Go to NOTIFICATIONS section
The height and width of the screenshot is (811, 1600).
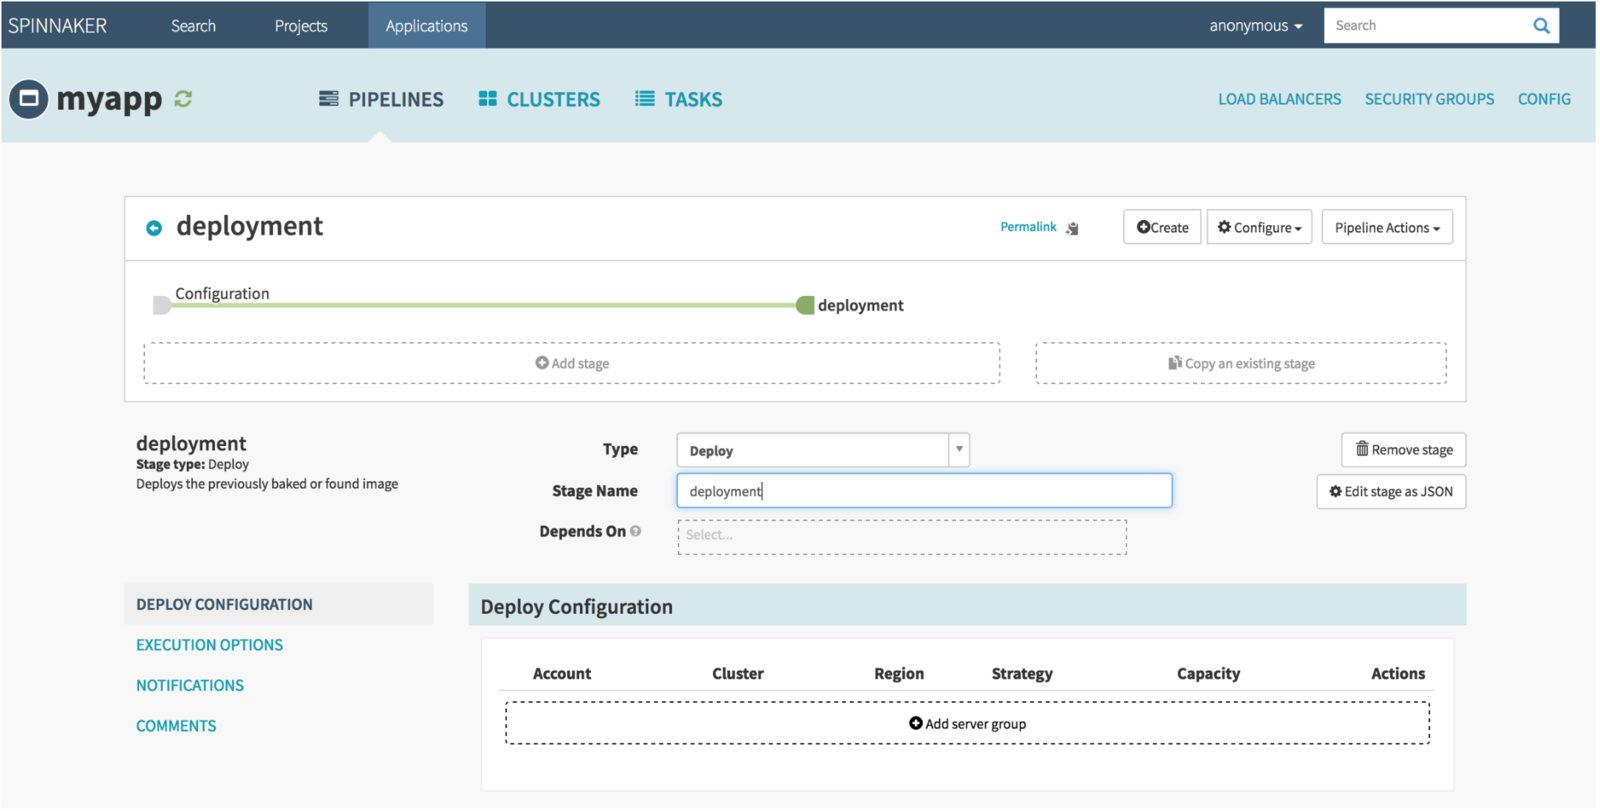point(190,685)
